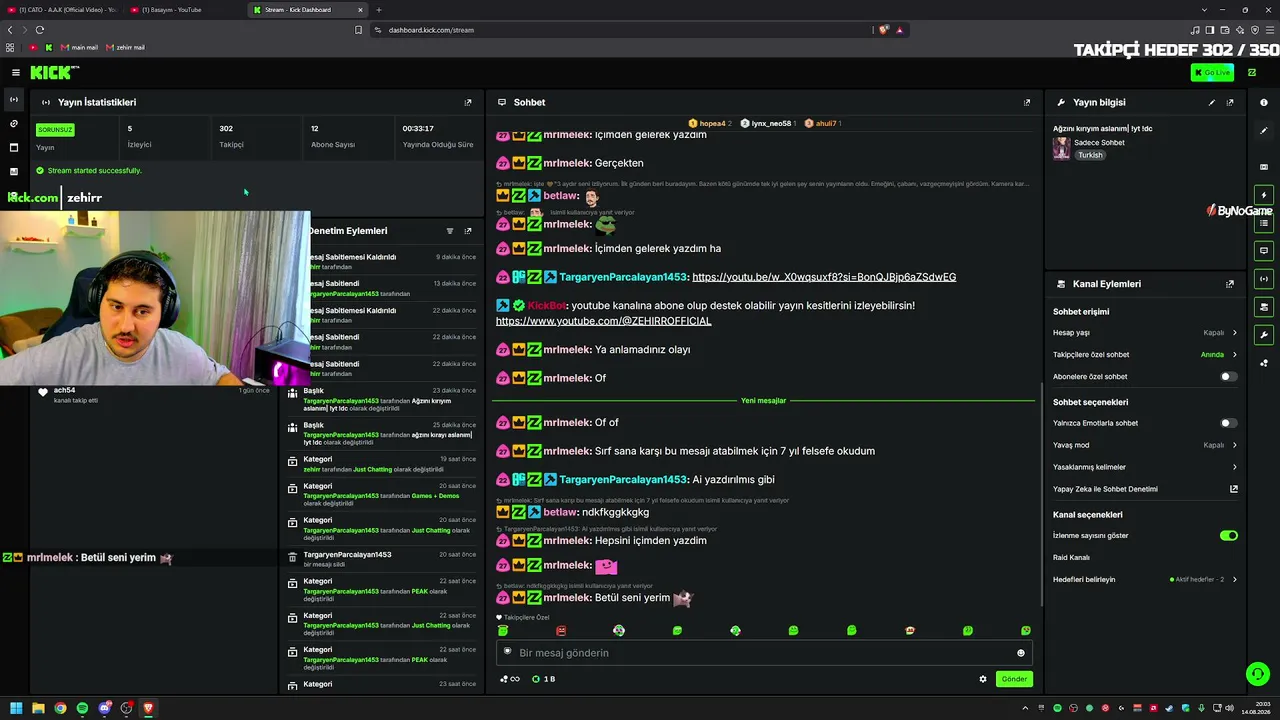1280x720 pixels.
Task: Open filter in Denetim Eylemleri header
Action: coord(450,231)
